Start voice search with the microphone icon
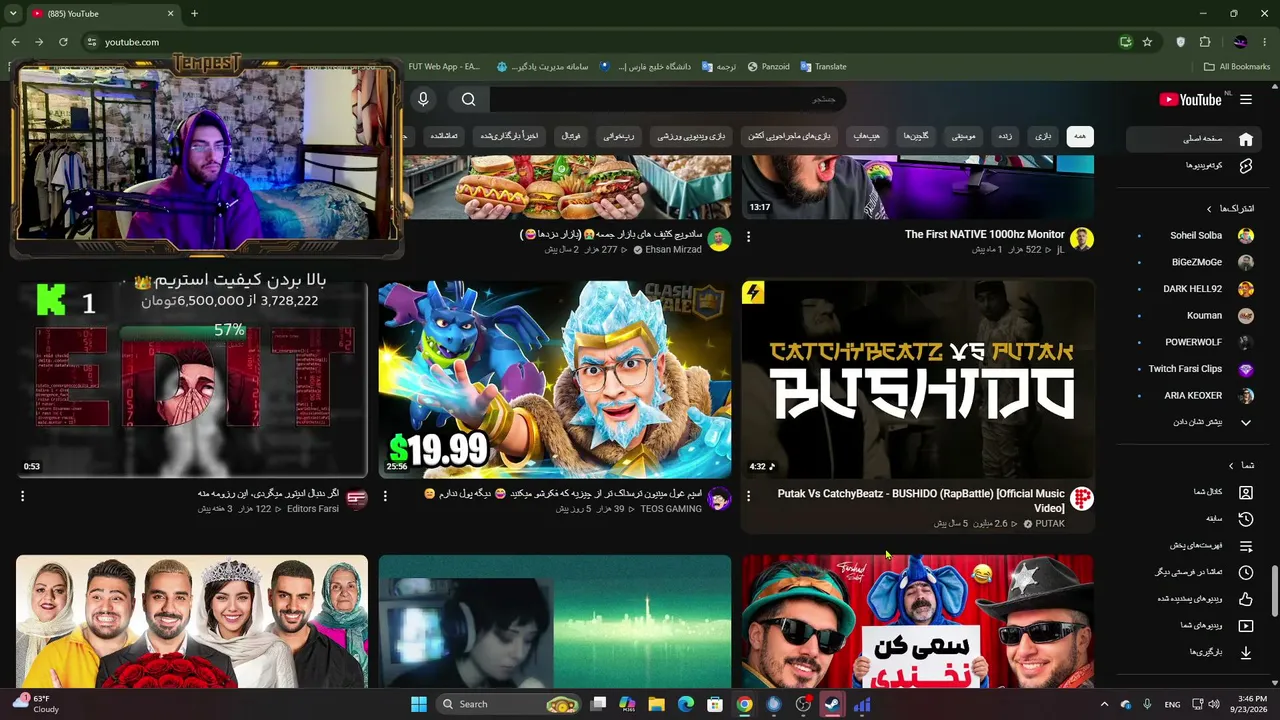This screenshot has width=1280, height=720. coord(423,99)
